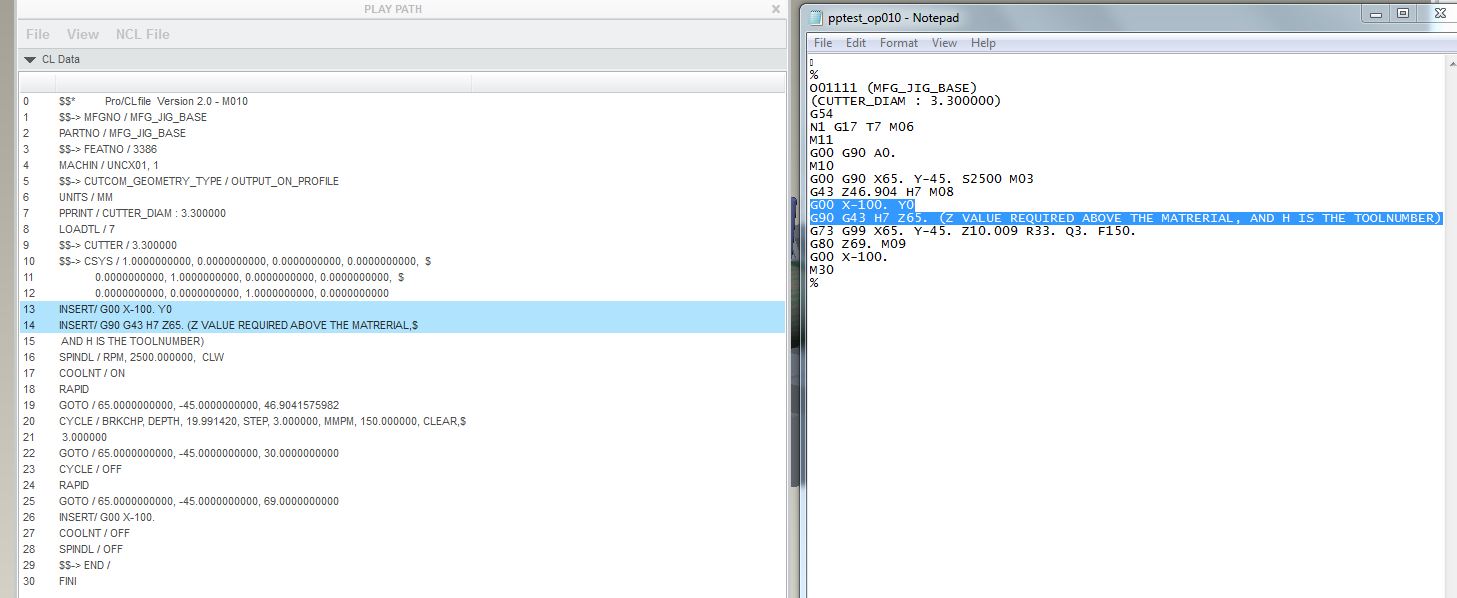Open File menu in Play Path window
The width and height of the screenshot is (1457, 598).
[x=38, y=34]
